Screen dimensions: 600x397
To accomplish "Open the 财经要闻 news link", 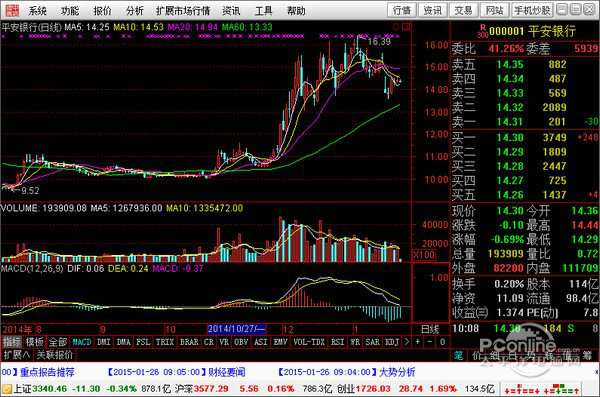I will click(227, 372).
